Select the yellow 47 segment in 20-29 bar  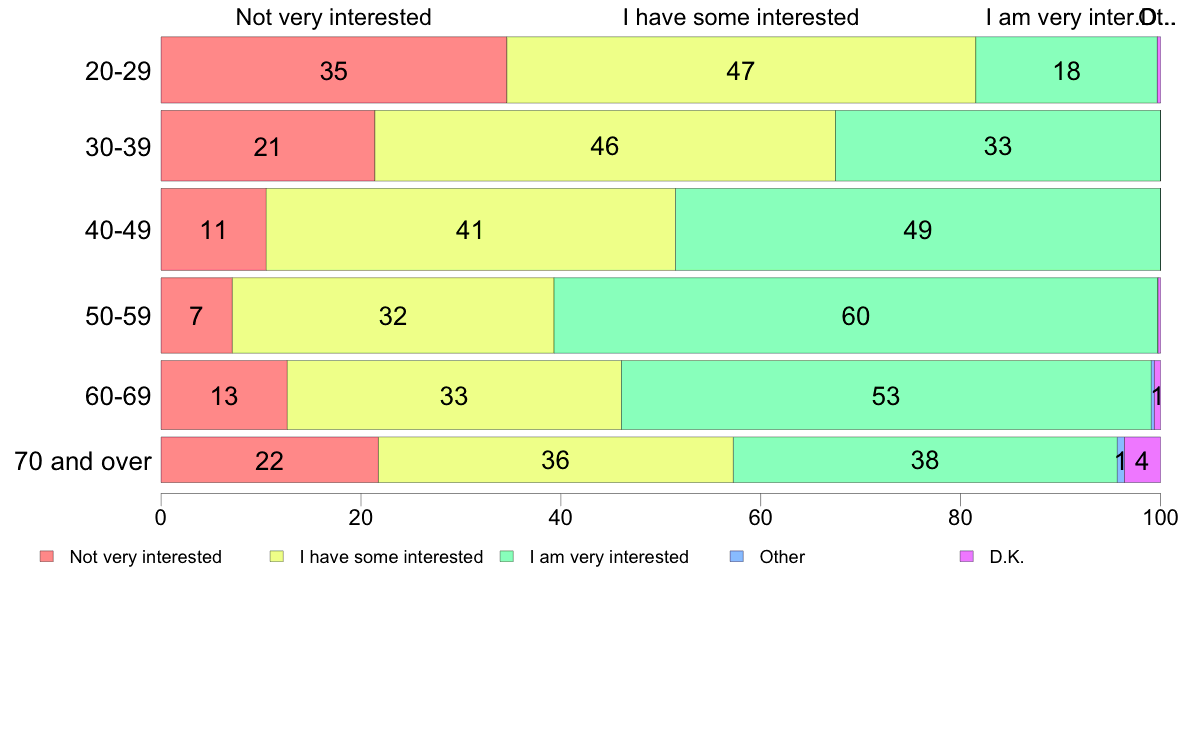tap(741, 70)
